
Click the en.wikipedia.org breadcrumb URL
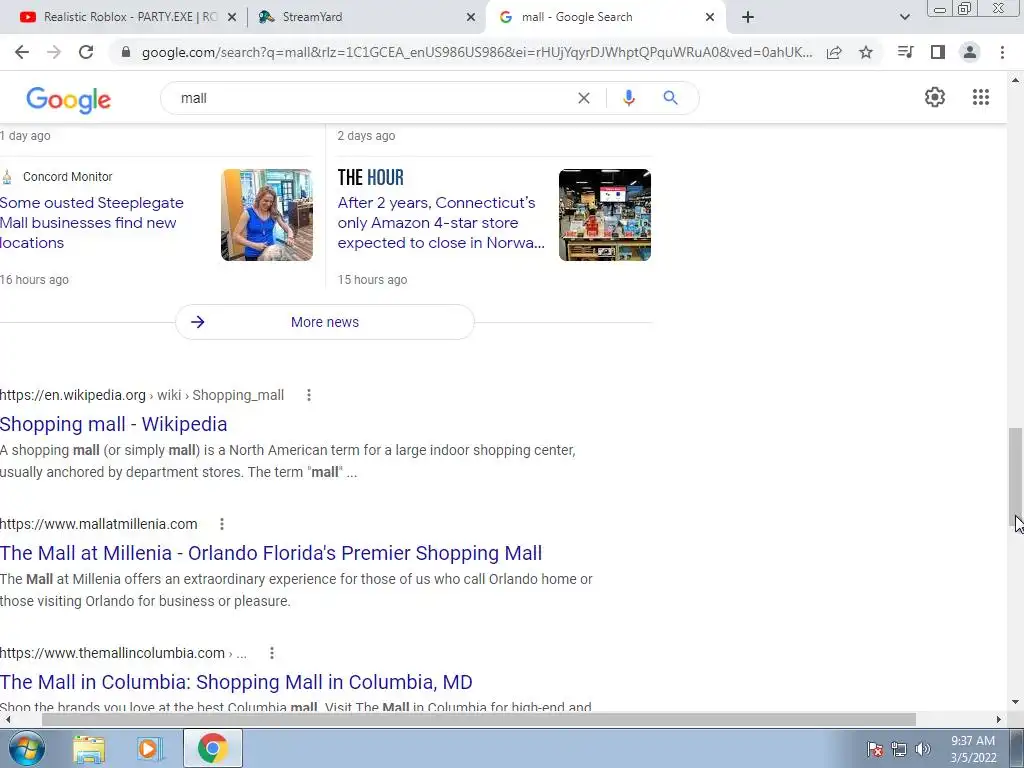point(142,395)
